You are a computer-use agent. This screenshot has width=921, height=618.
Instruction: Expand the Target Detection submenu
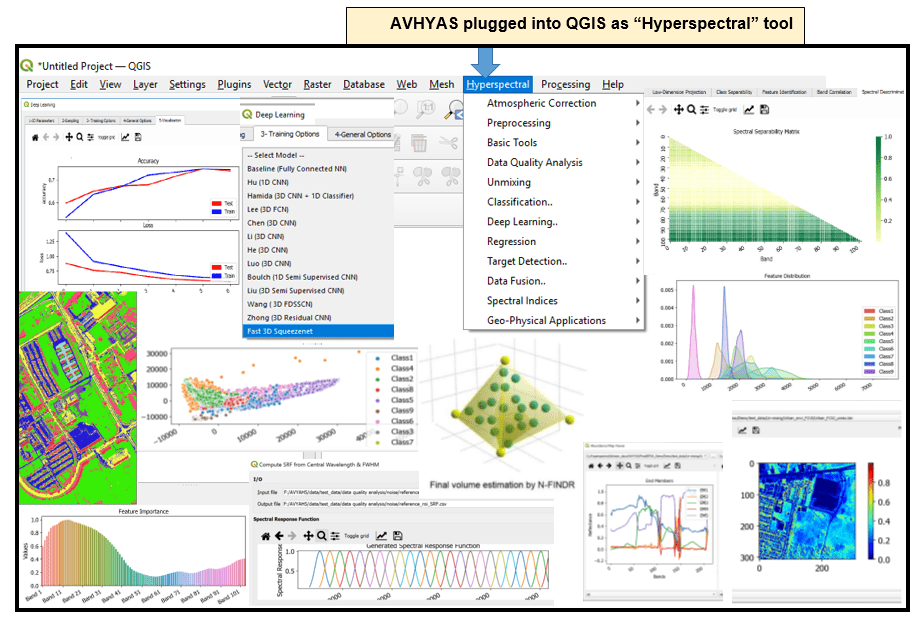[x=554, y=261]
